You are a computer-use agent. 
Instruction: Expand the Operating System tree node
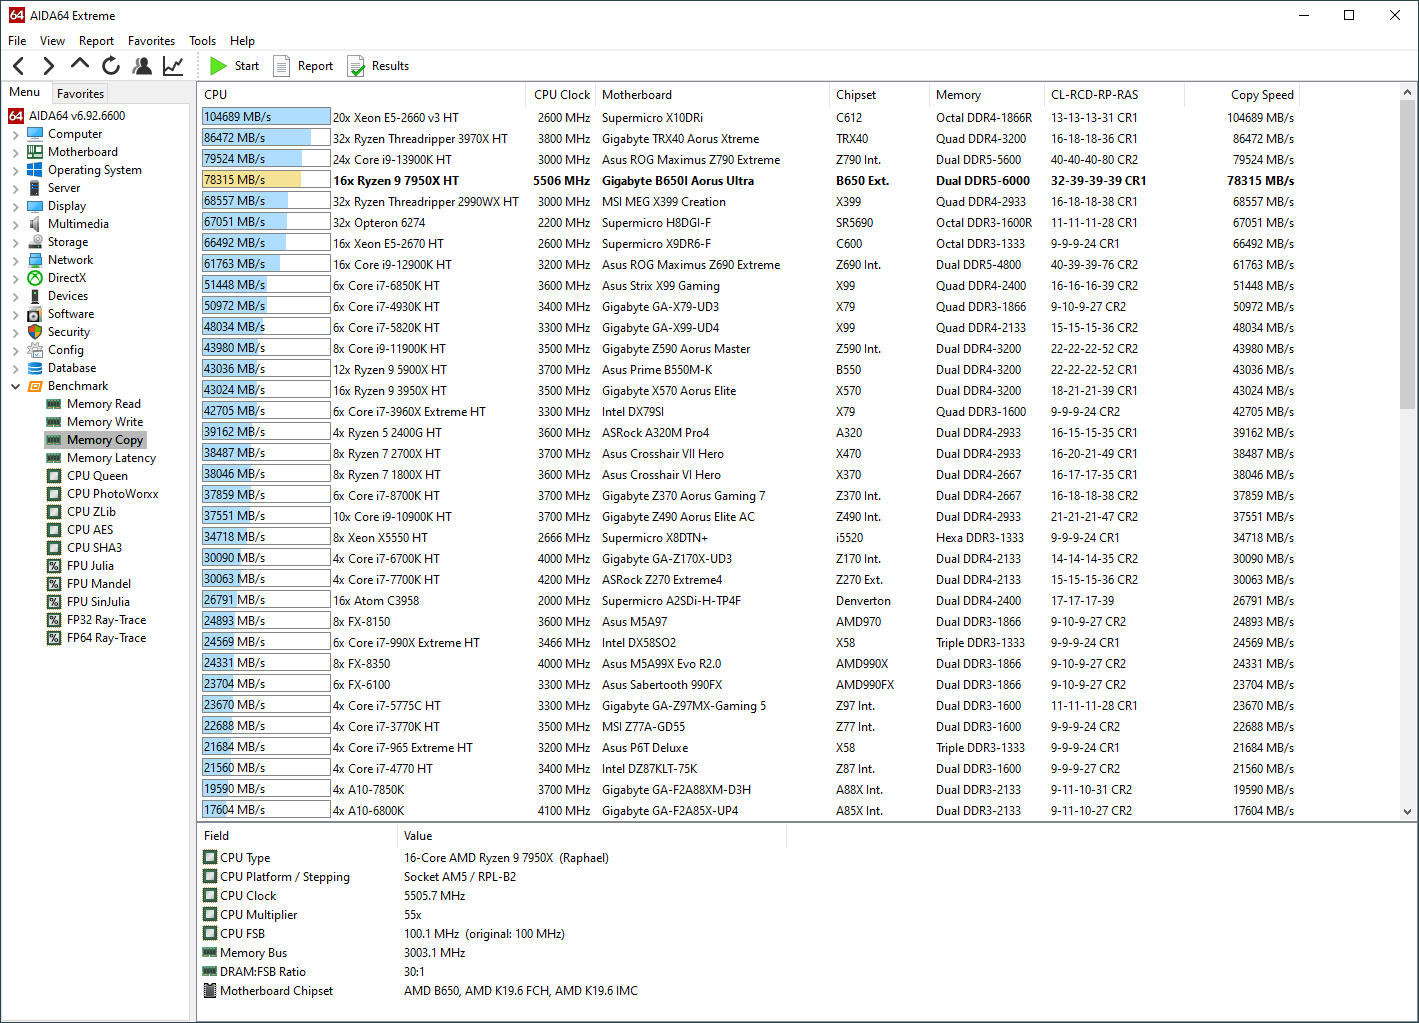(x=15, y=170)
